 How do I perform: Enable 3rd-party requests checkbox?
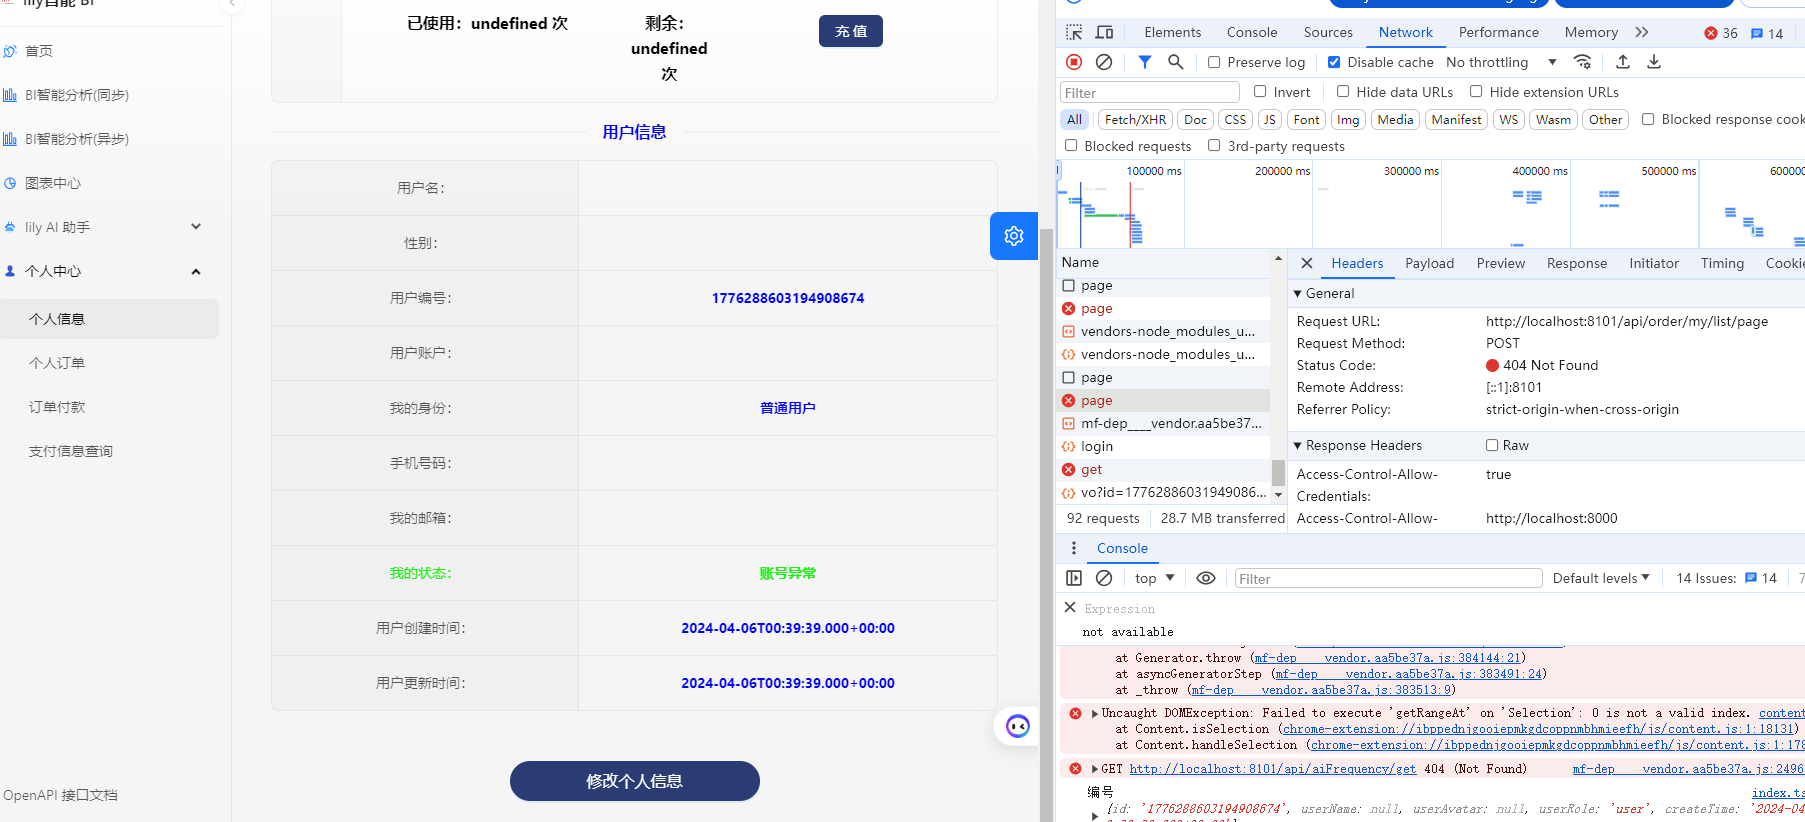point(1214,145)
